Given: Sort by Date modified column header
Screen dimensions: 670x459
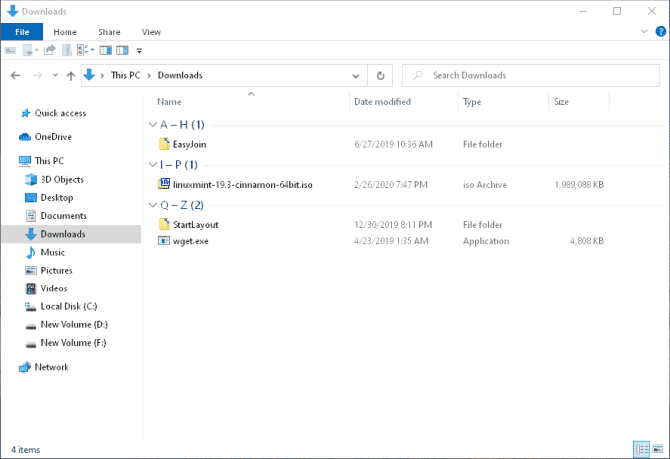Looking at the screenshot, I should (382, 102).
